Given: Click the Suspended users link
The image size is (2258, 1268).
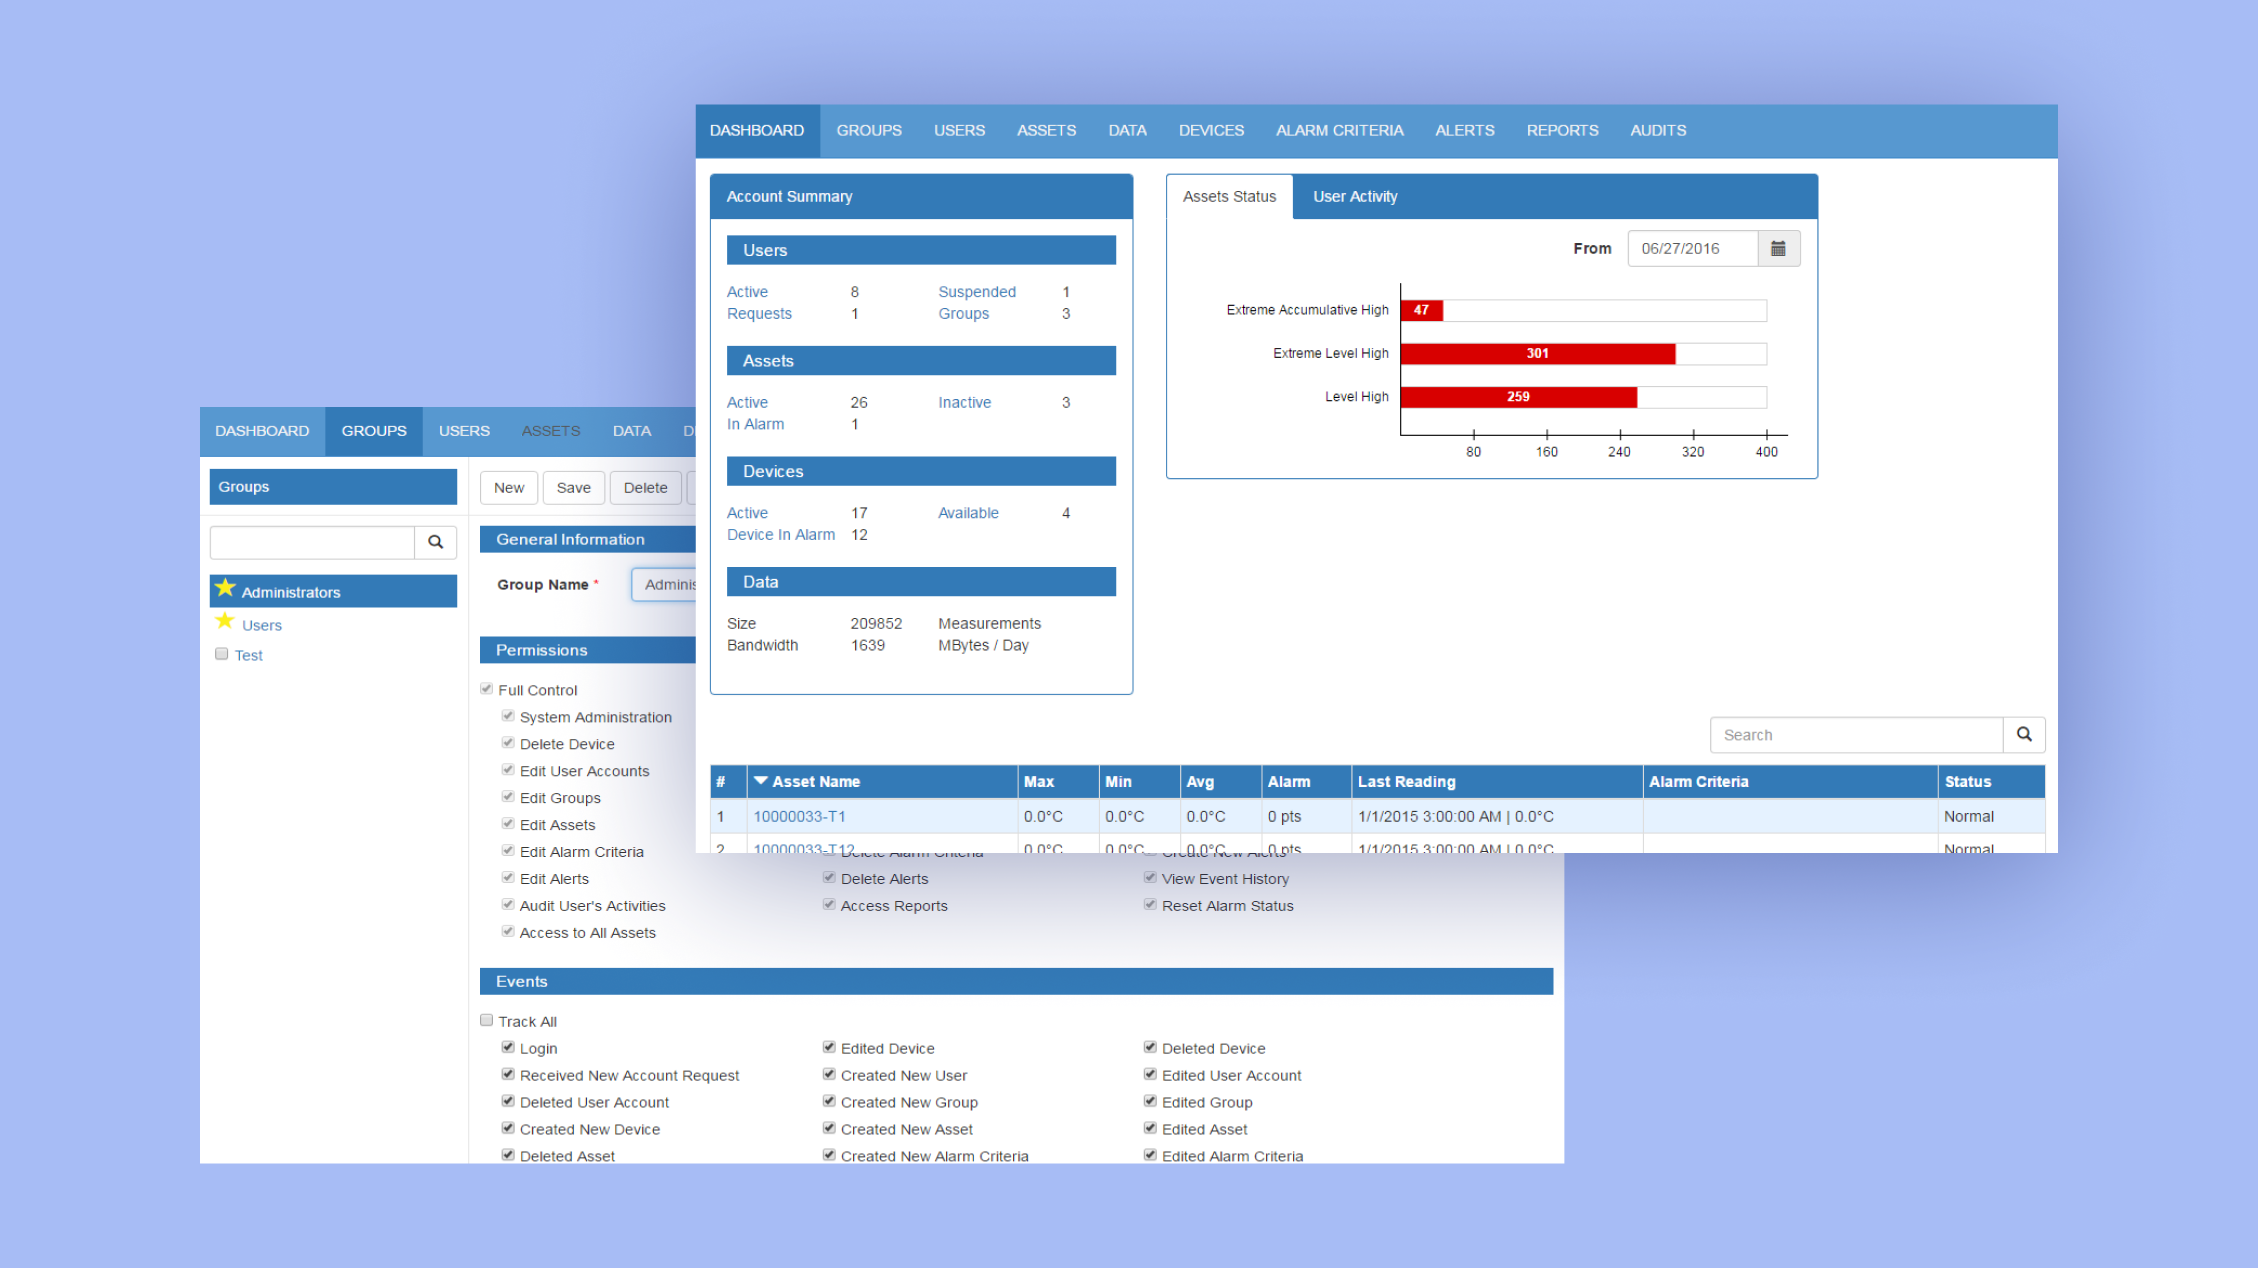Looking at the screenshot, I should (976, 292).
